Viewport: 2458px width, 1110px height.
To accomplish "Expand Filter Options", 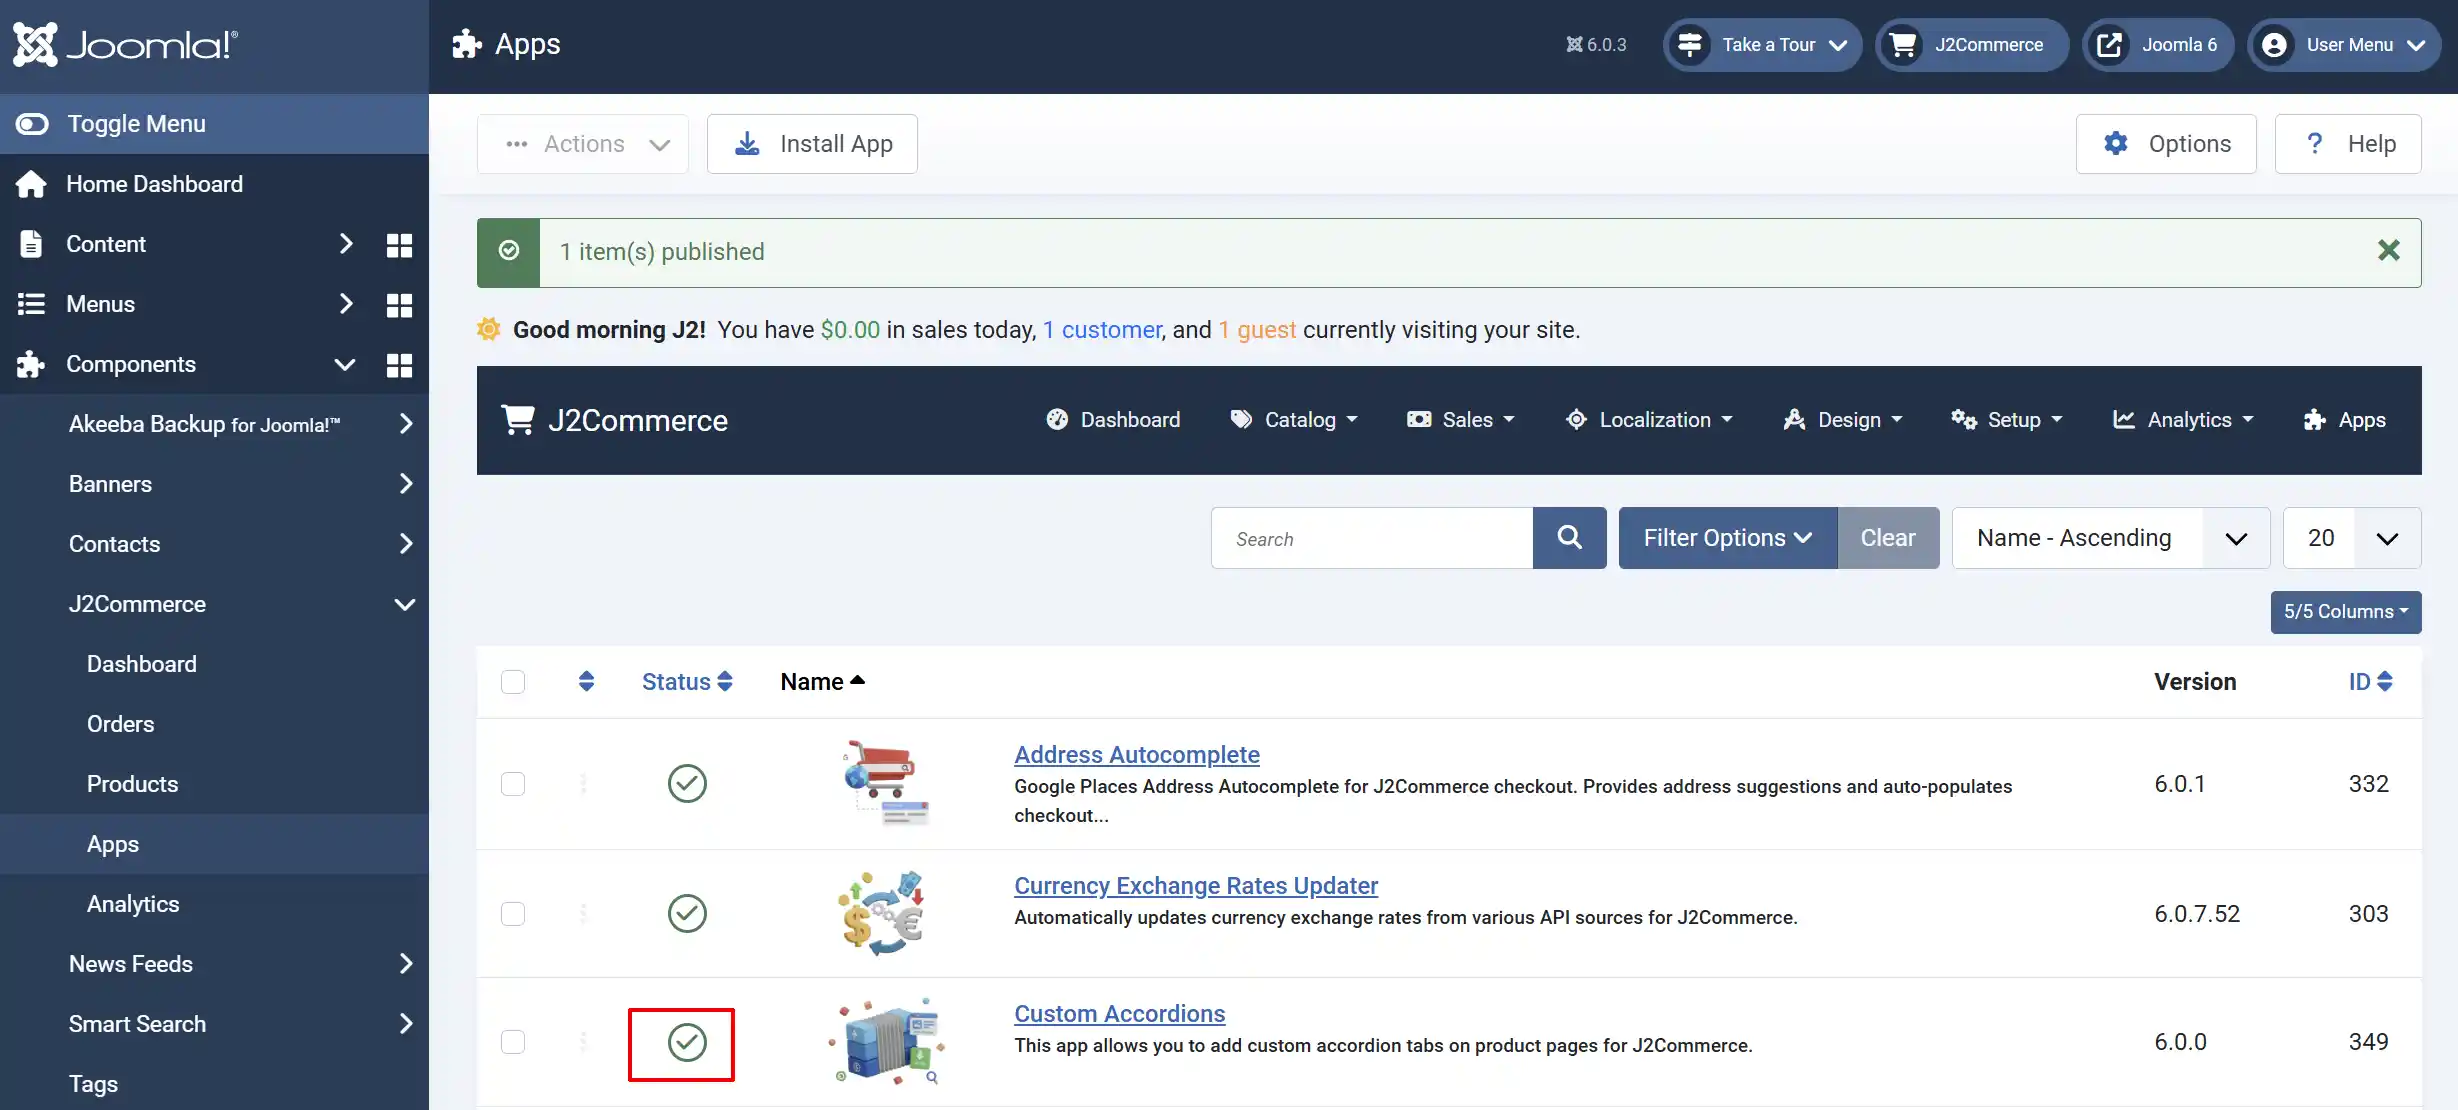I will tap(1727, 538).
